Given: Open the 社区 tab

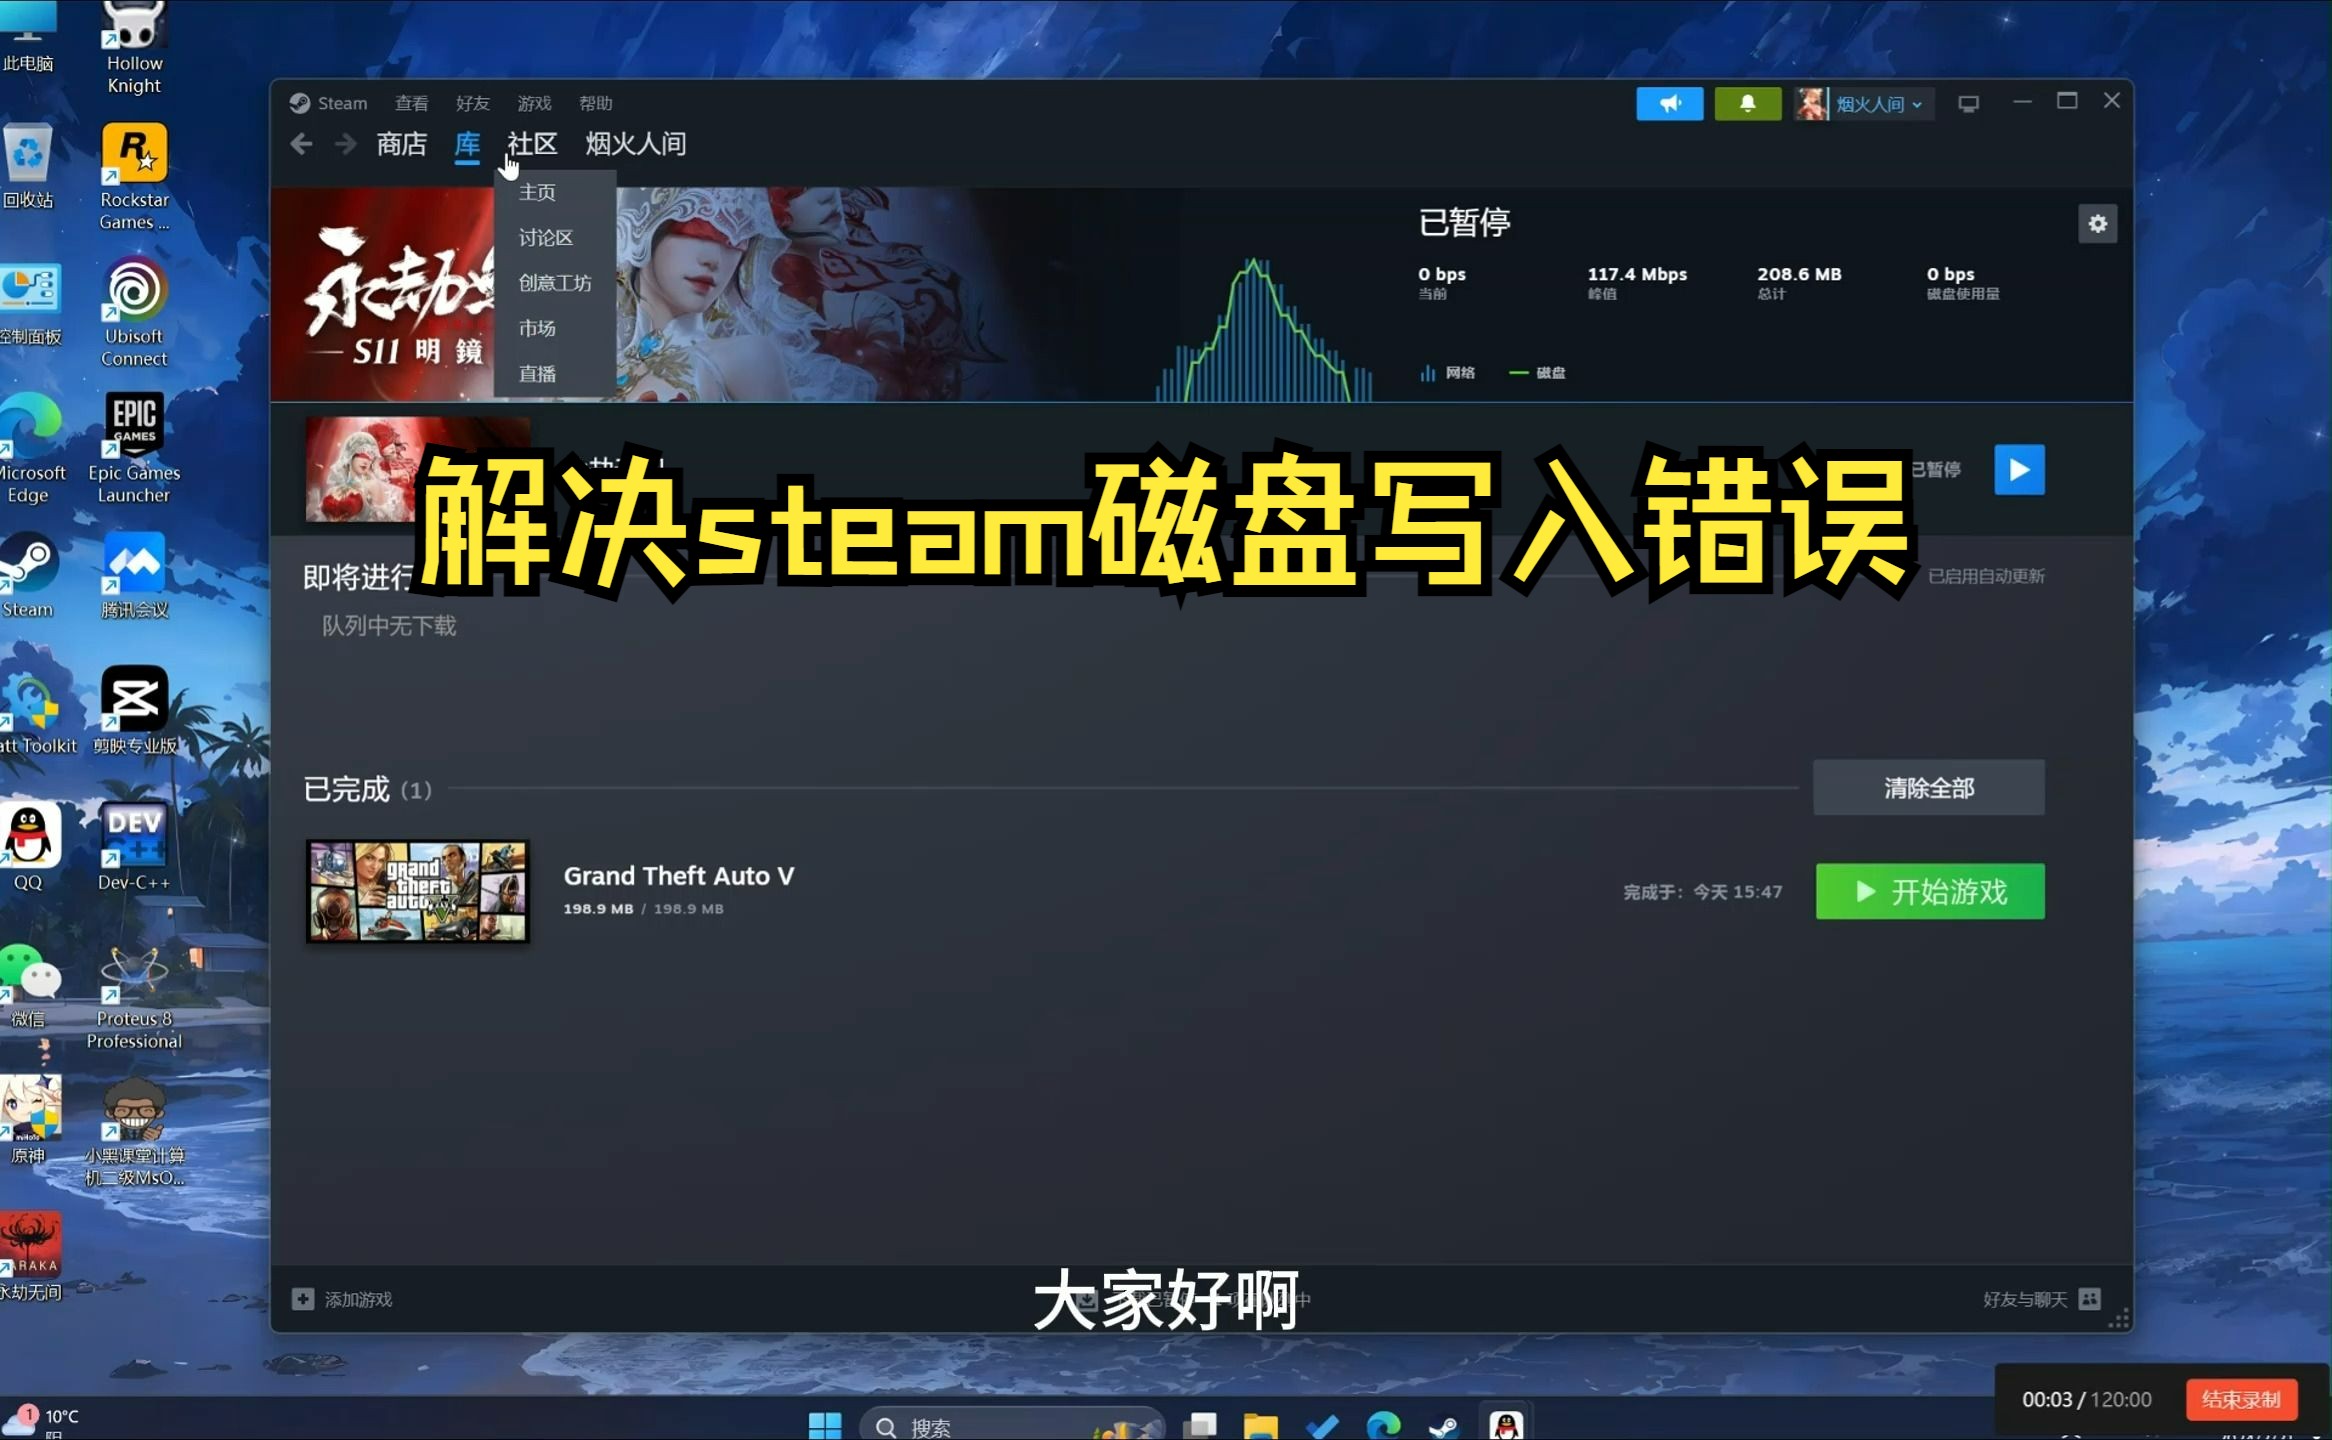Looking at the screenshot, I should [x=532, y=144].
